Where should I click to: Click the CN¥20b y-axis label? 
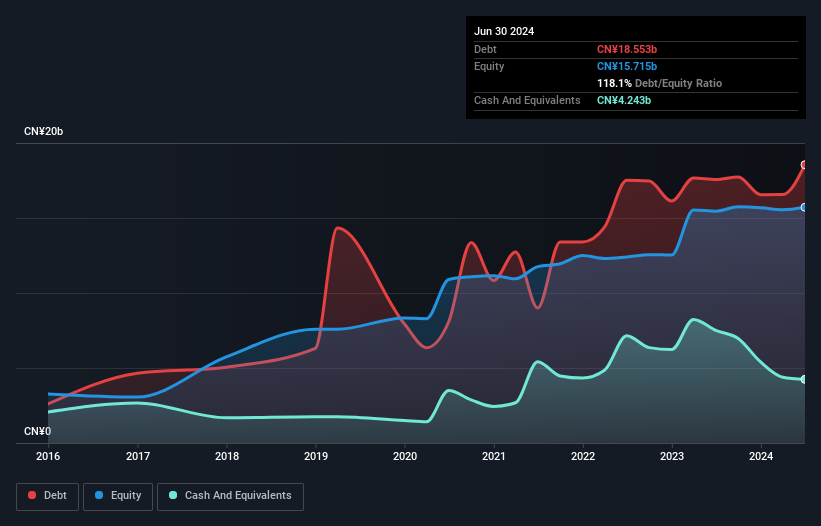43,131
